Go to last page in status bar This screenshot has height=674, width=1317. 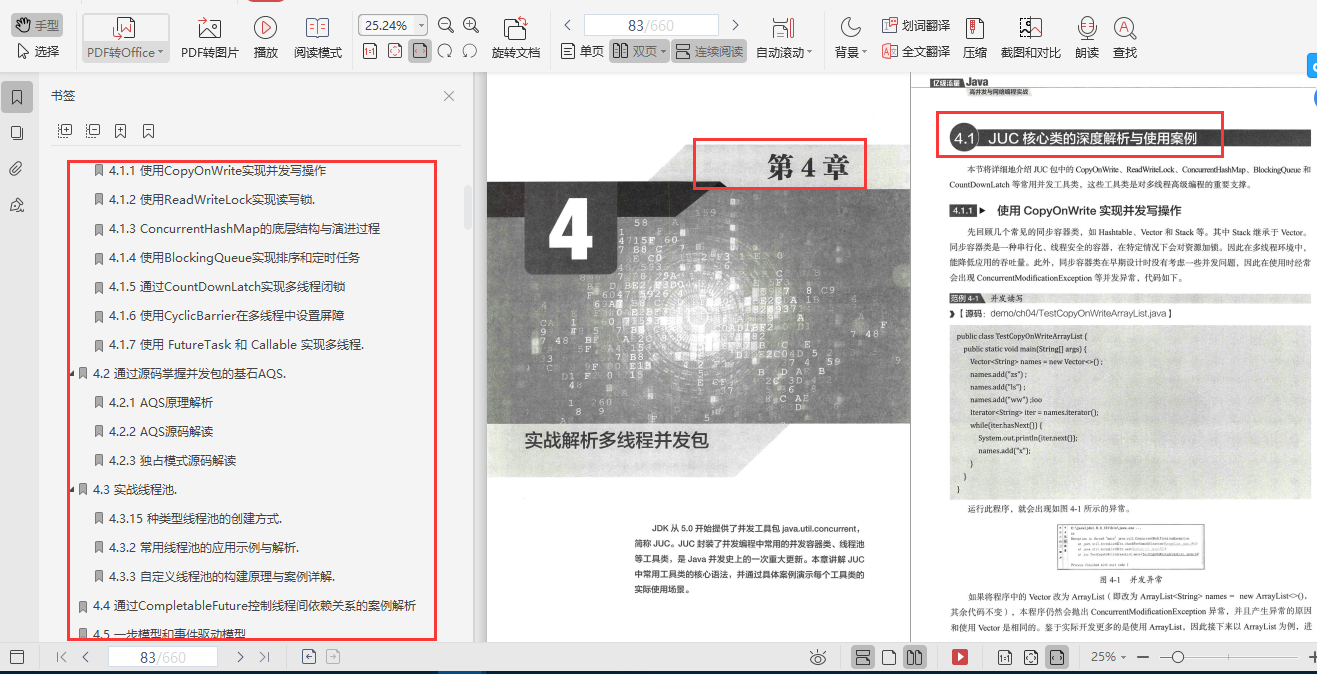(264, 657)
